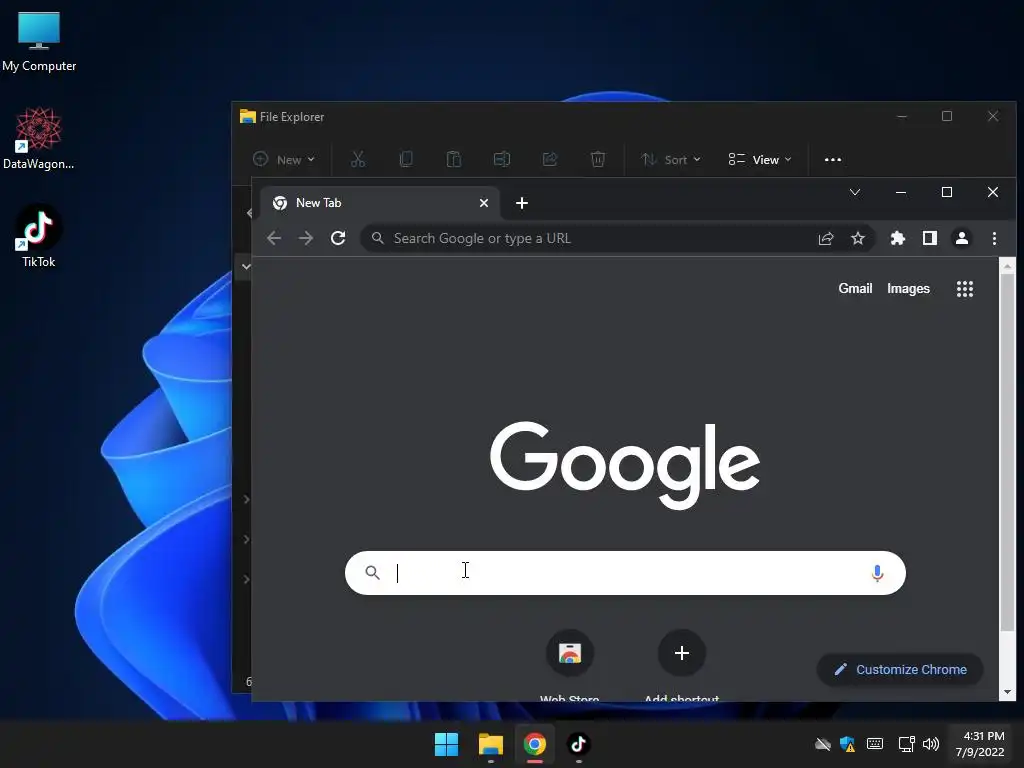The width and height of the screenshot is (1024, 768).
Task: Select the New Tab tab in Chrome
Action: 379,203
